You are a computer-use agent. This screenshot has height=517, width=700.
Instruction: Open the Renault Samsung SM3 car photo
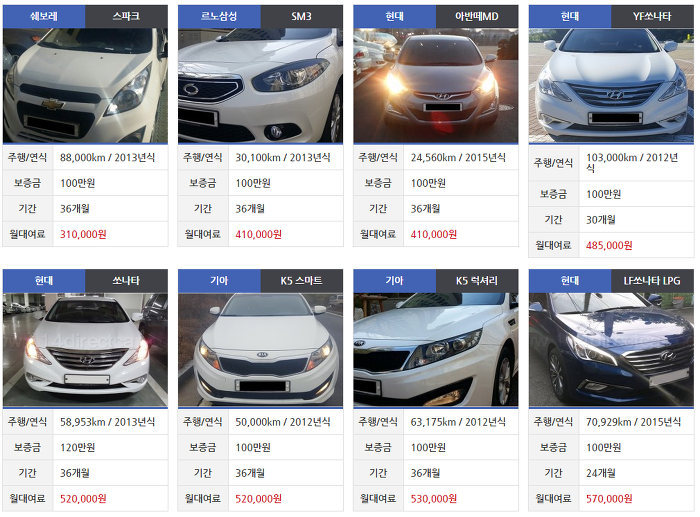pyautogui.click(x=260, y=86)
